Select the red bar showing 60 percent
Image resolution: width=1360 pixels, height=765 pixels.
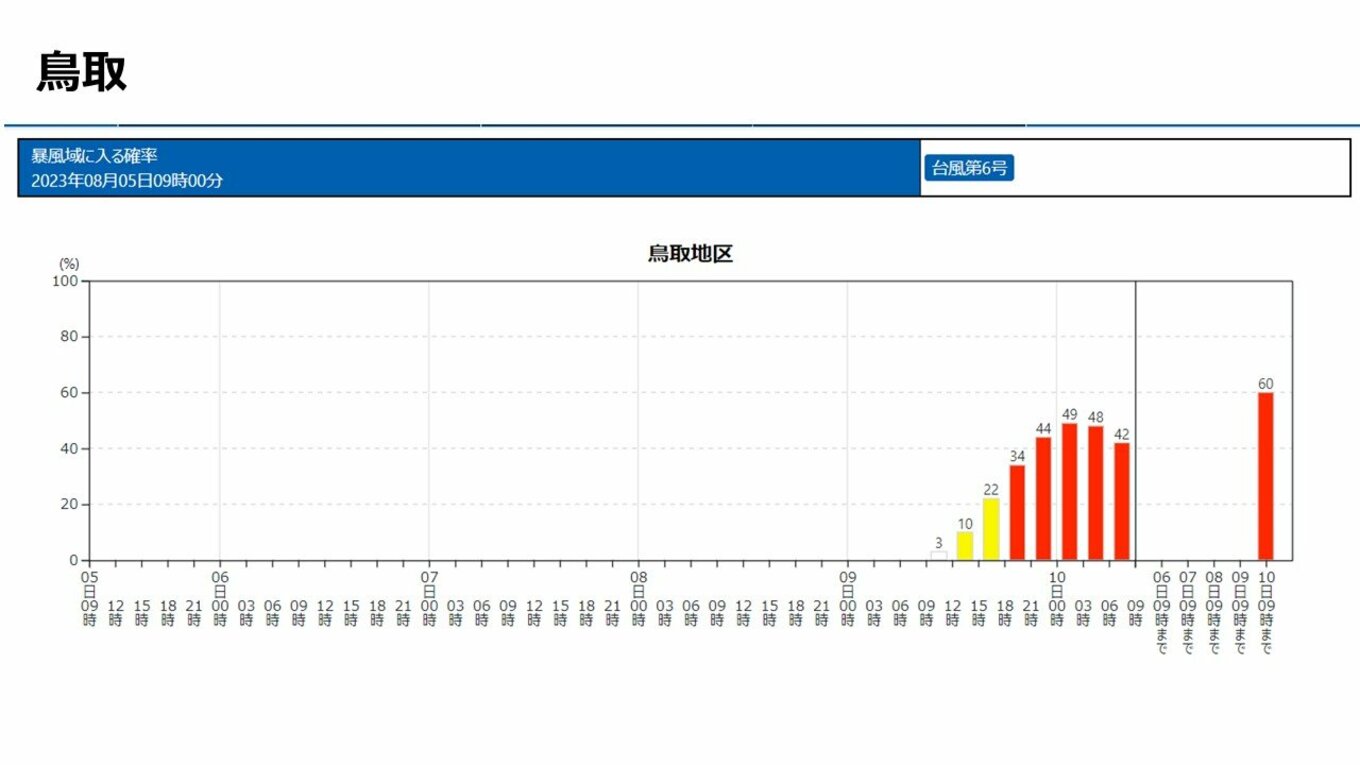coord(1266,476)
